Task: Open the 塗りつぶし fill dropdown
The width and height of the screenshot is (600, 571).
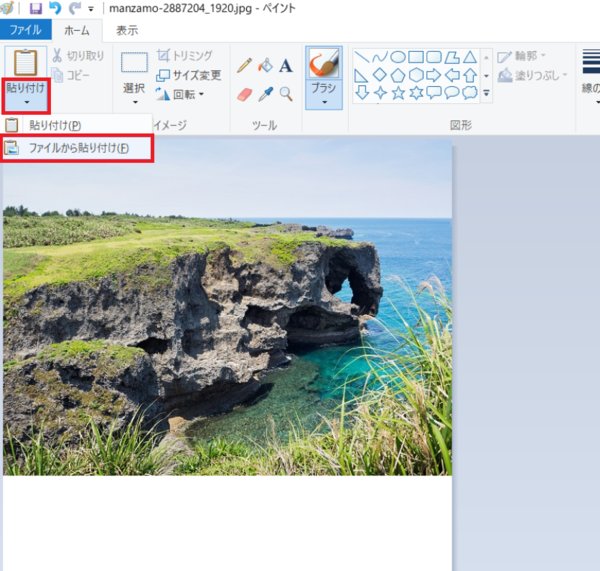Action: point(533,75)
